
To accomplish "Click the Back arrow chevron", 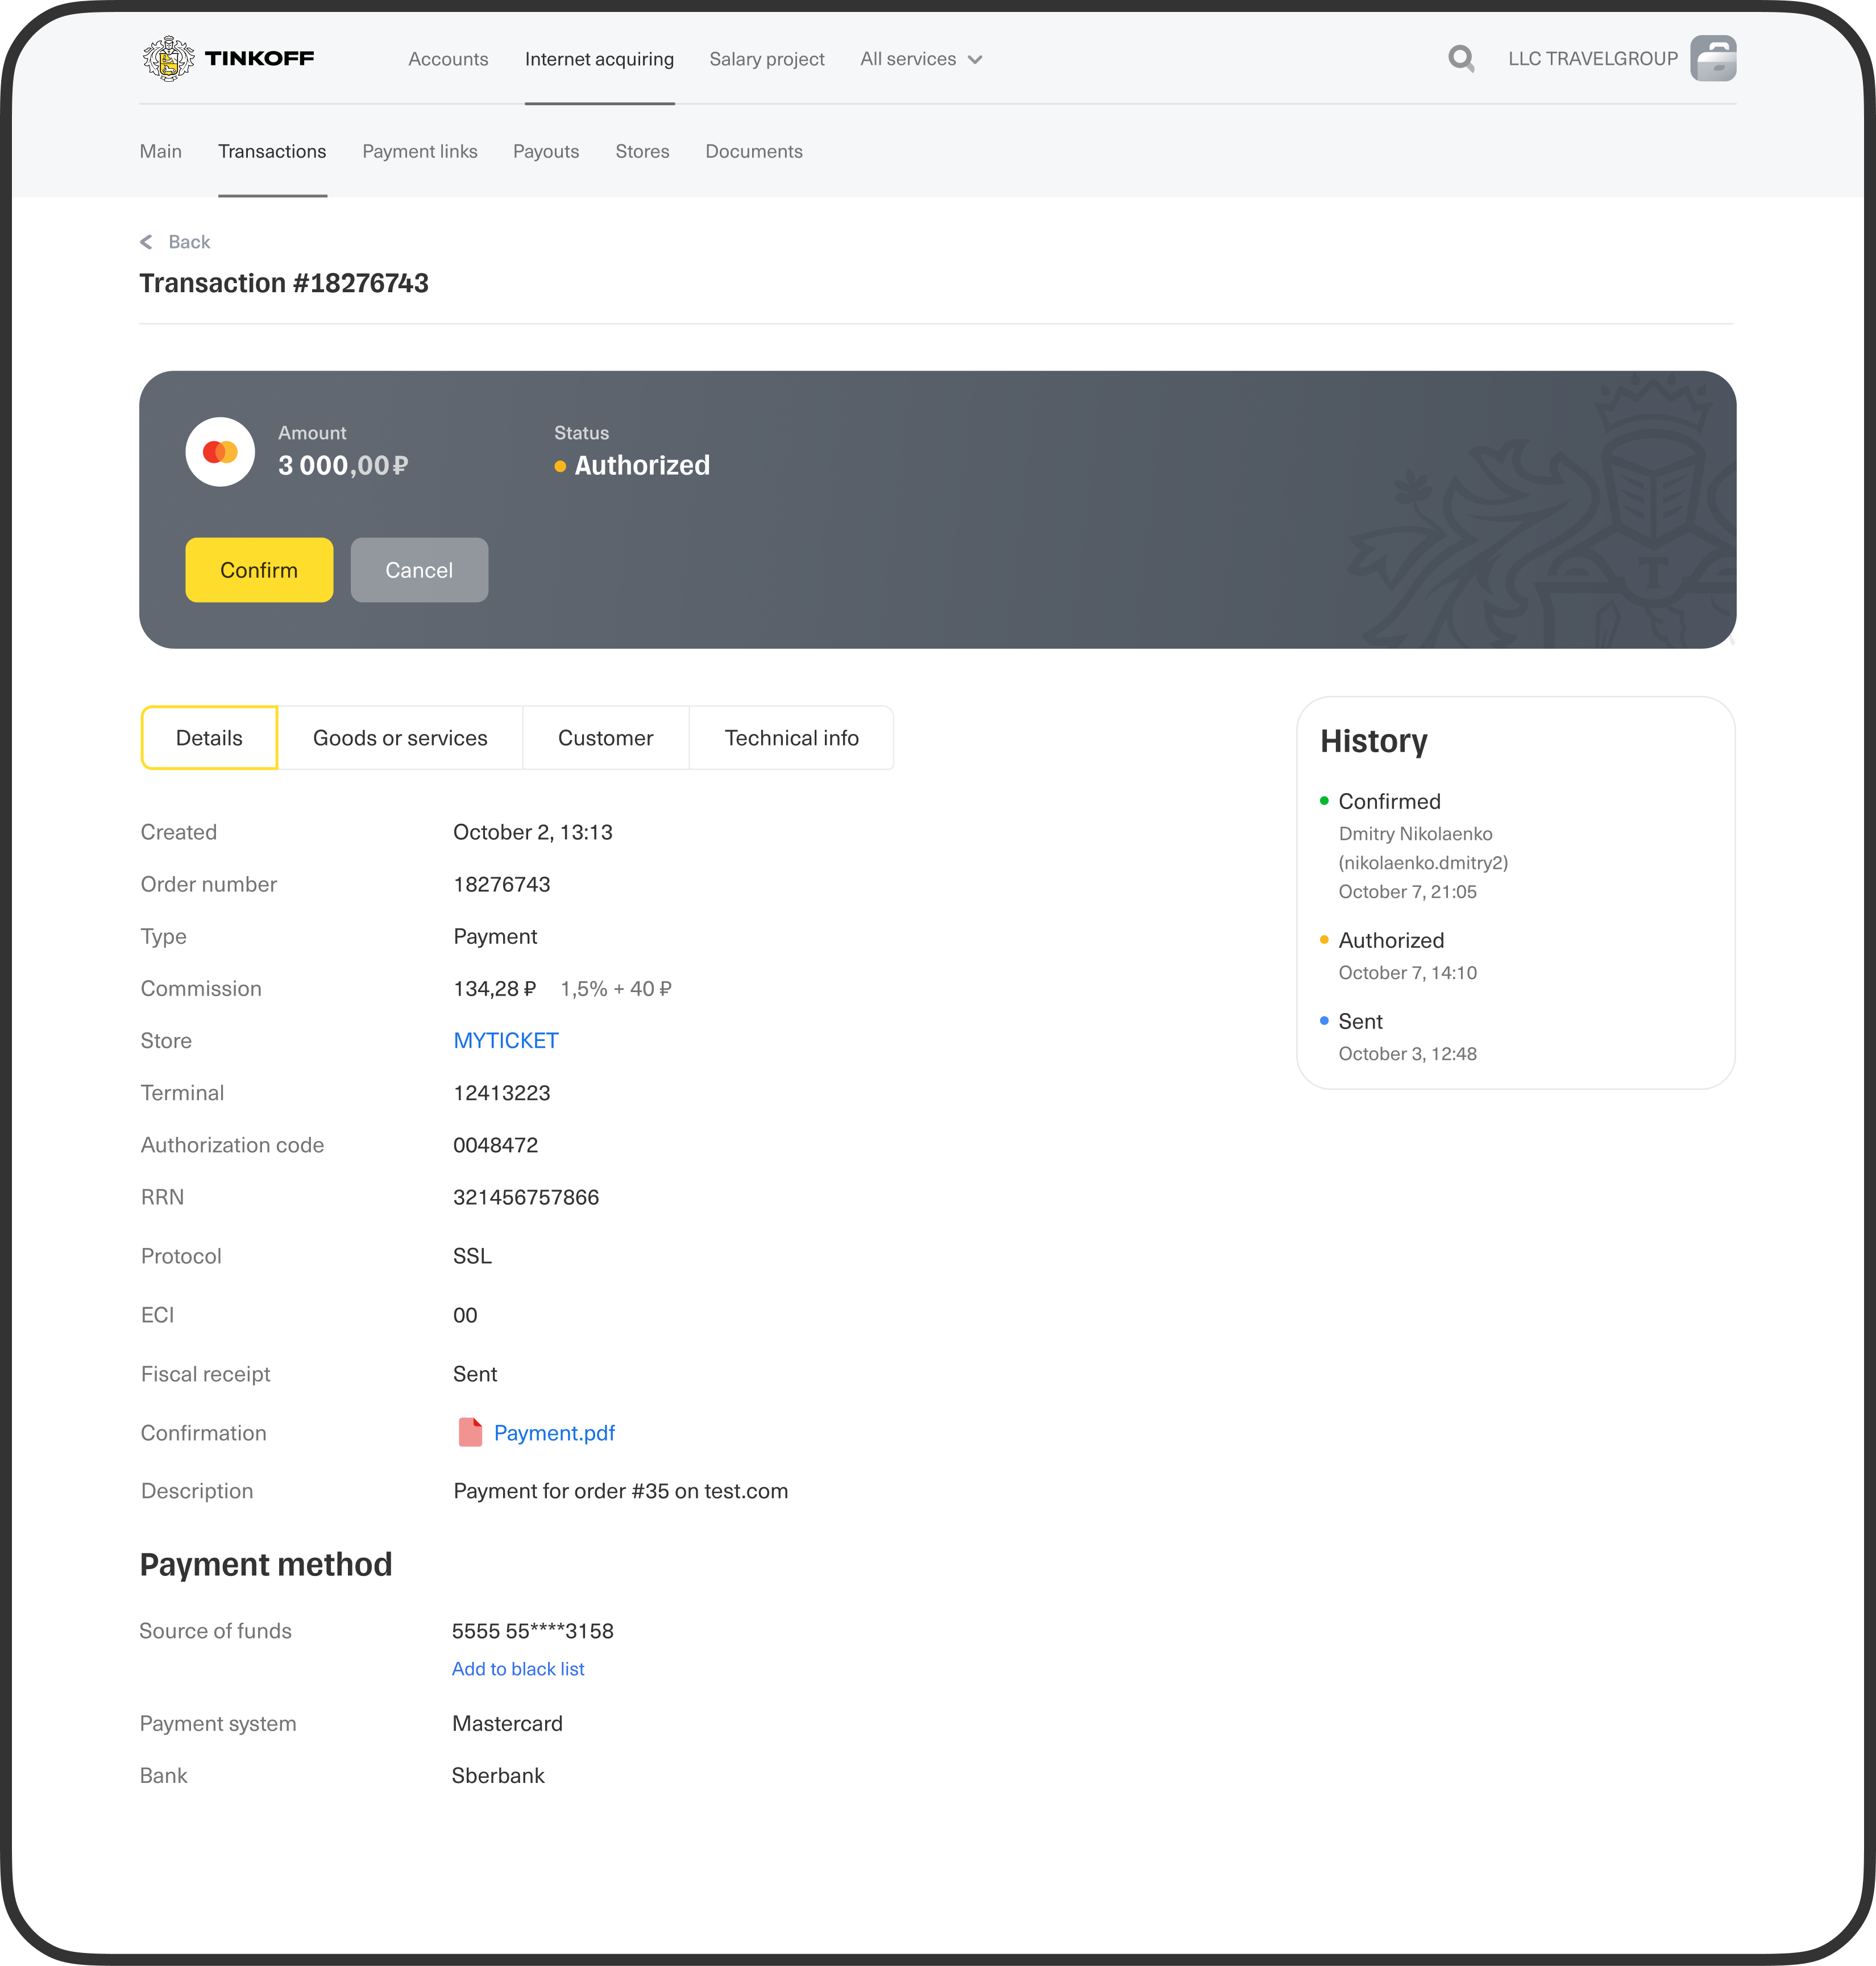I will pos(146,242).
